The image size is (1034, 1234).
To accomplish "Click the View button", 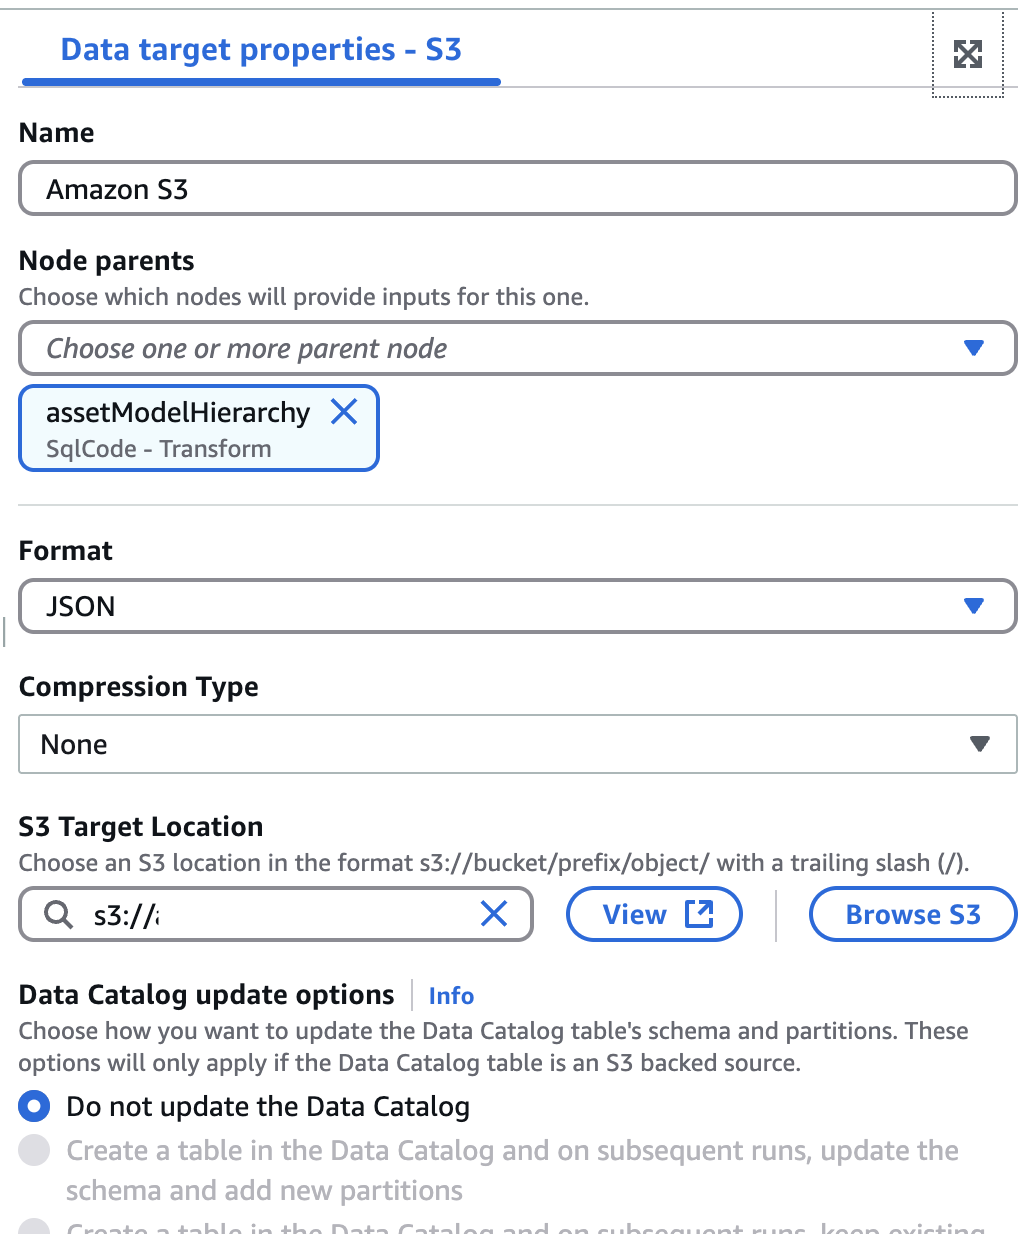I will [x=654, y=913].
